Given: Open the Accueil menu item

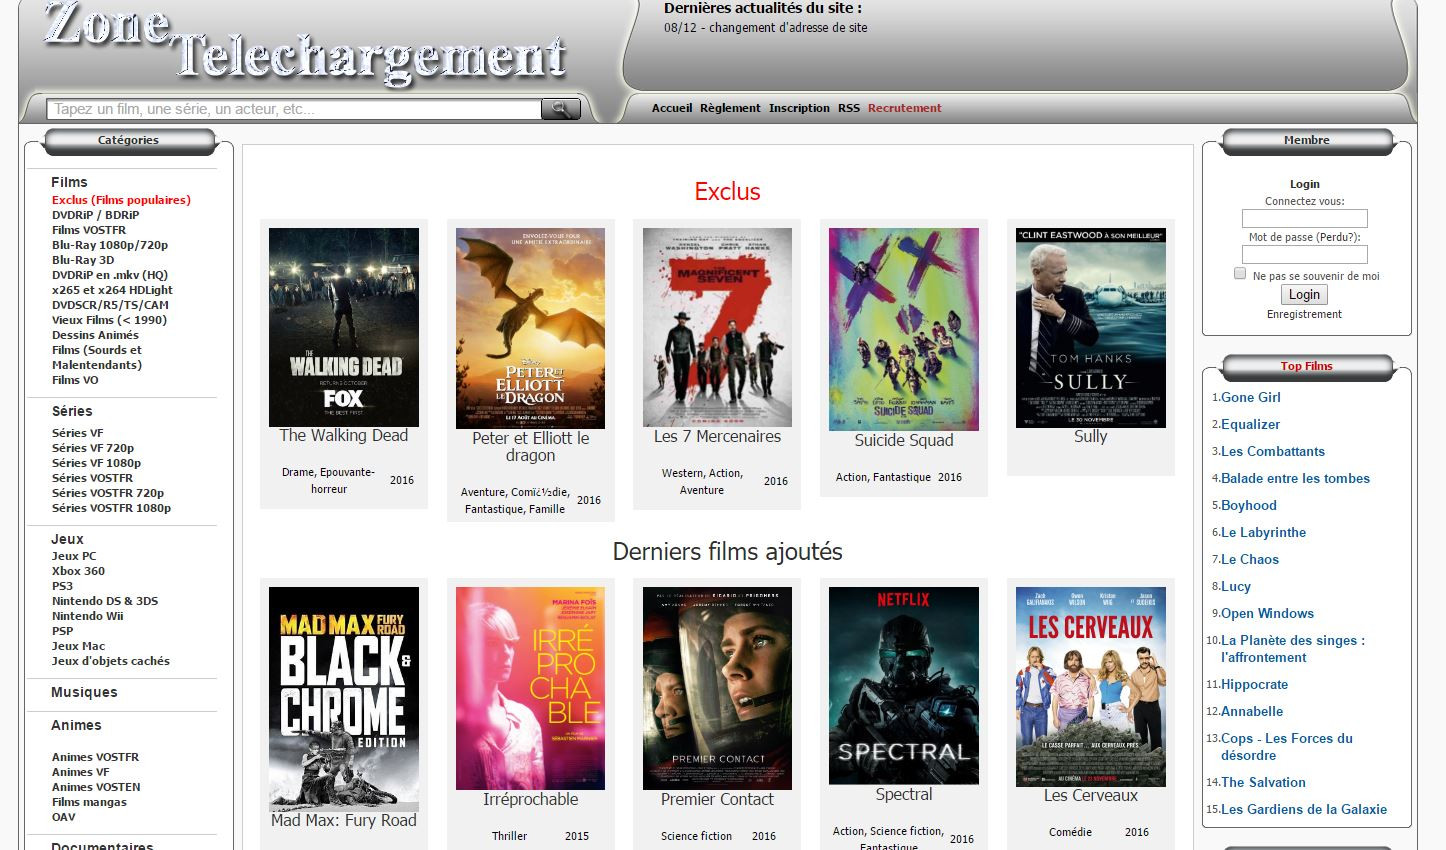Looking at the screenshot, I should point(672,108).
